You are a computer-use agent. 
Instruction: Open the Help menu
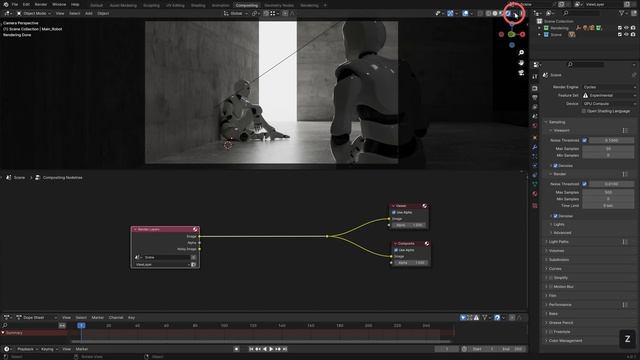click(x=75, y=4)
